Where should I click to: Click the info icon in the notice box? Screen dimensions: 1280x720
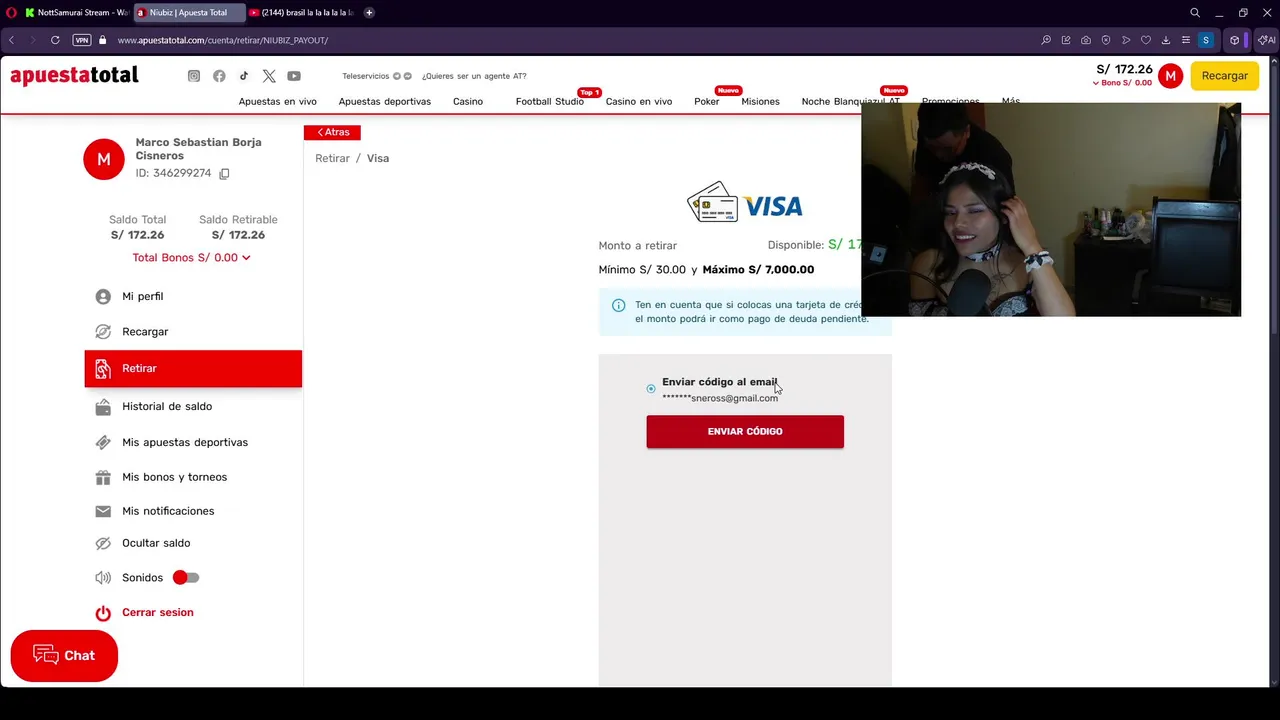pyautogui.click(x=618, y=305)
